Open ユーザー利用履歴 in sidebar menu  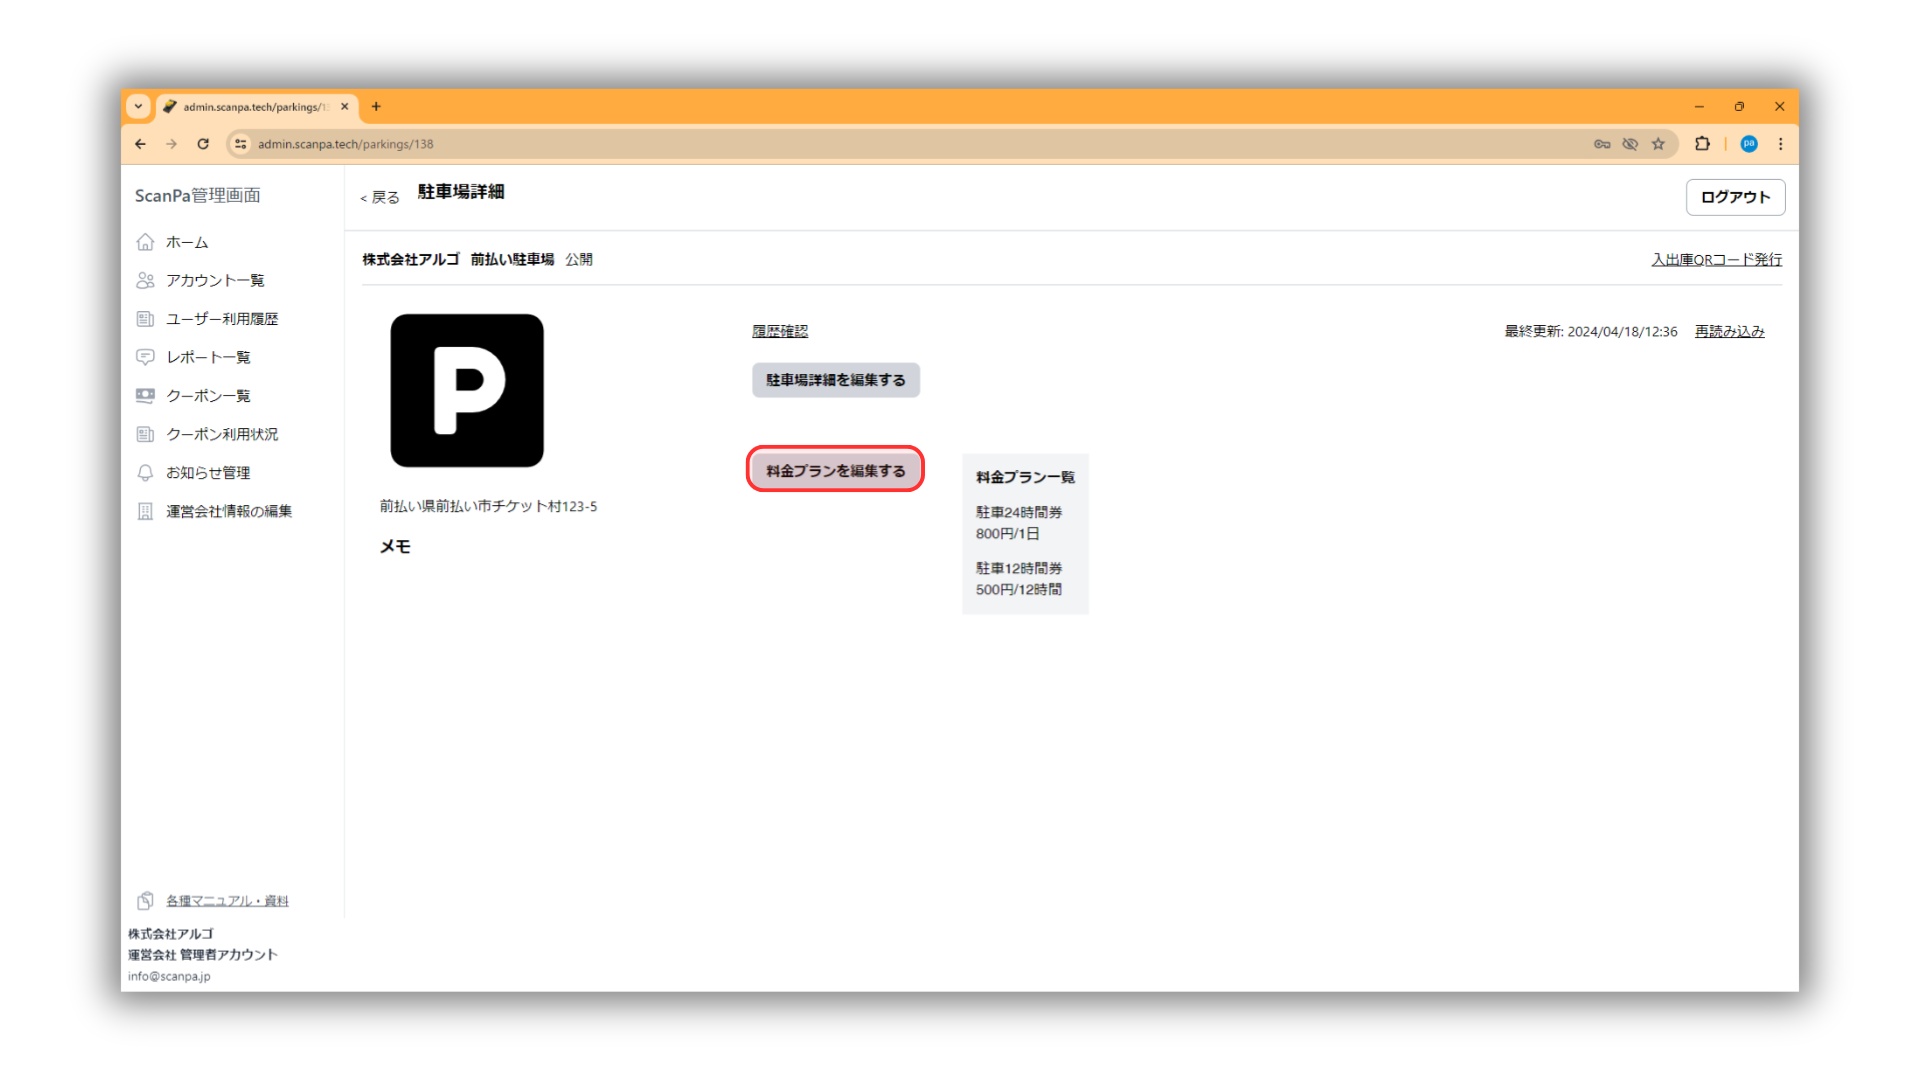pyautogui.click(x=222, y=319)
